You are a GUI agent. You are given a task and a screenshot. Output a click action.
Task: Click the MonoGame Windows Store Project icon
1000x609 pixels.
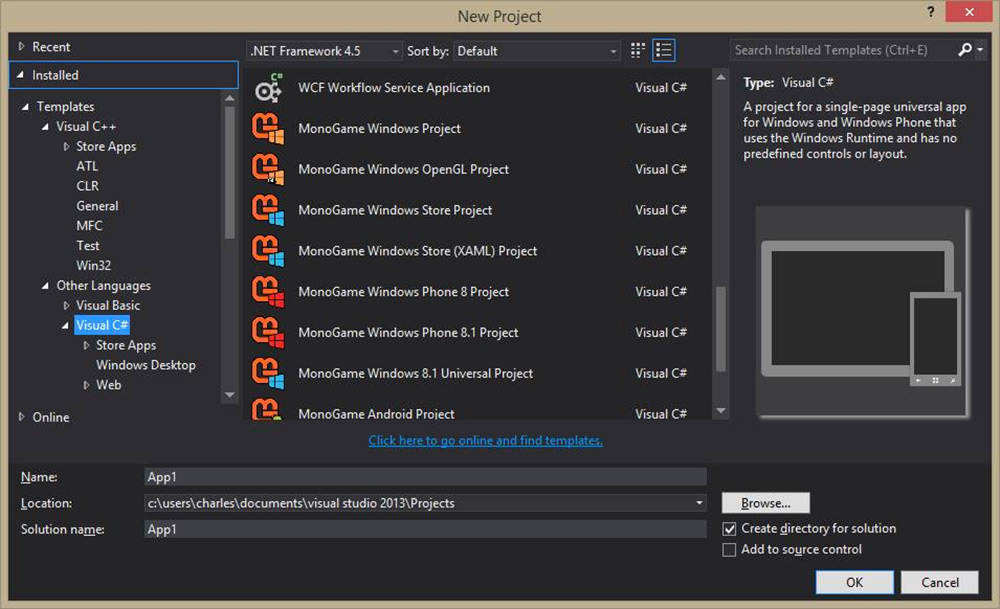coord(268,210)
